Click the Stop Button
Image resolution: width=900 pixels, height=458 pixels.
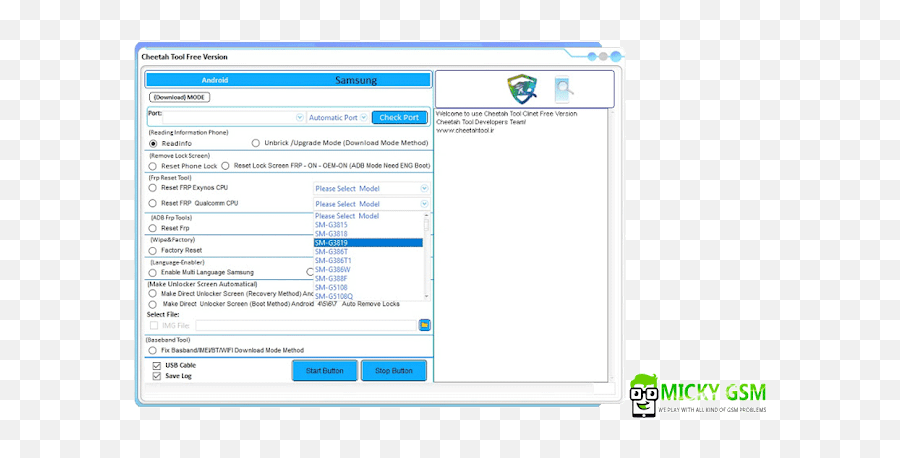coord(394,371)
